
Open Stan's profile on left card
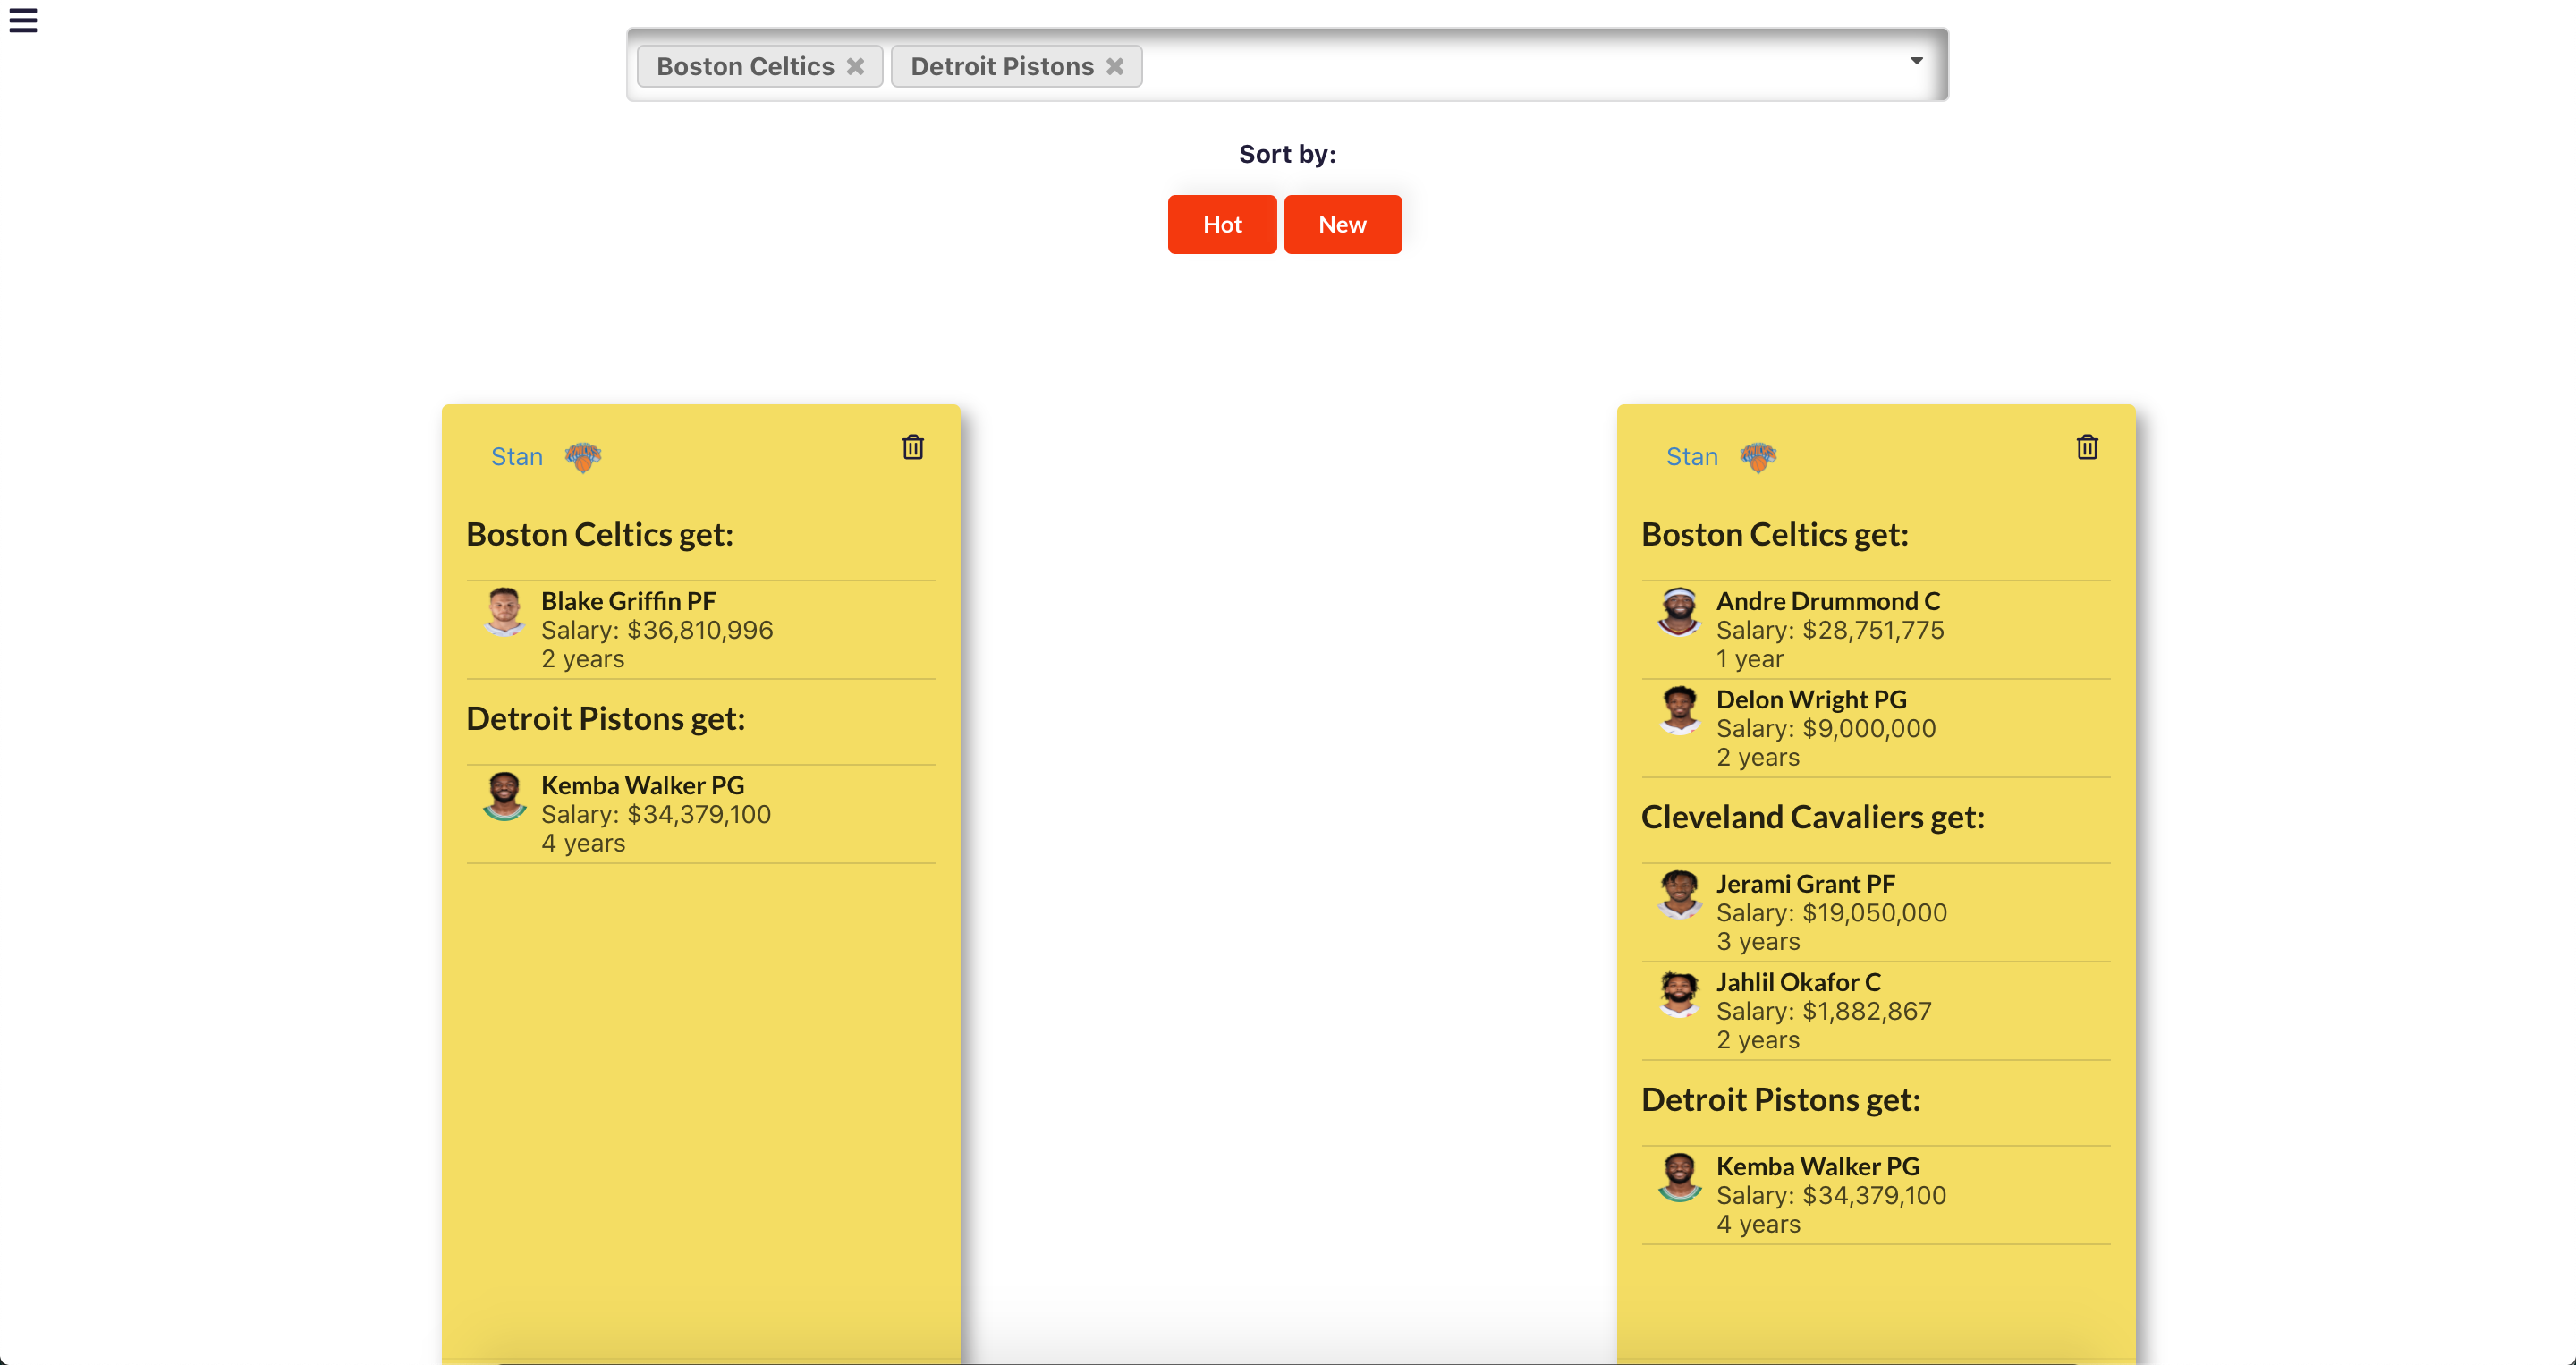pyautogui.click(x=516, y=457)
